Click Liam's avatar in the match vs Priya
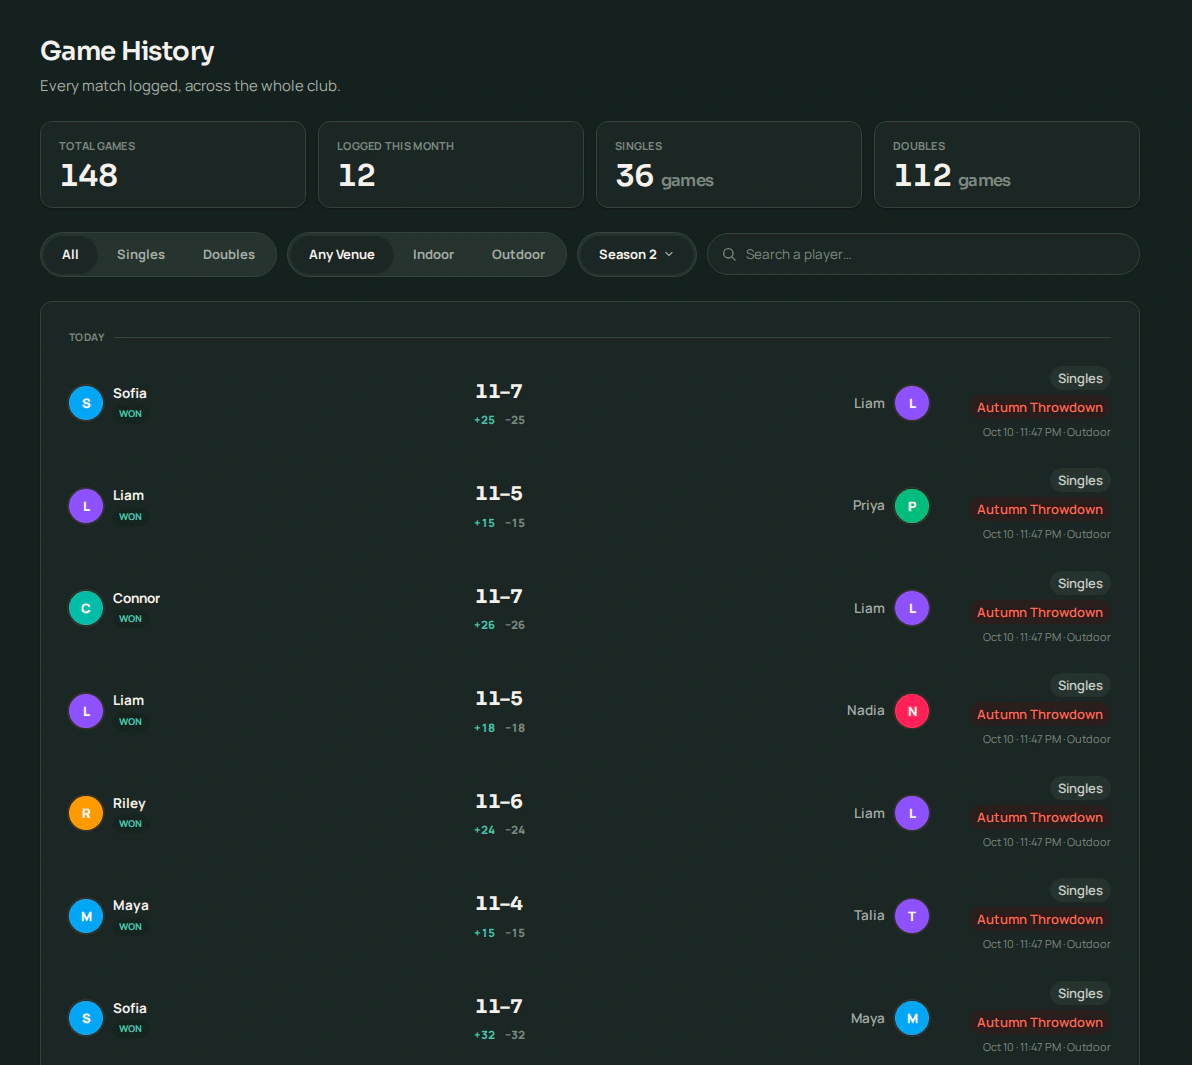Viewport: 1192px width, 1065px height. coord(86,506)
